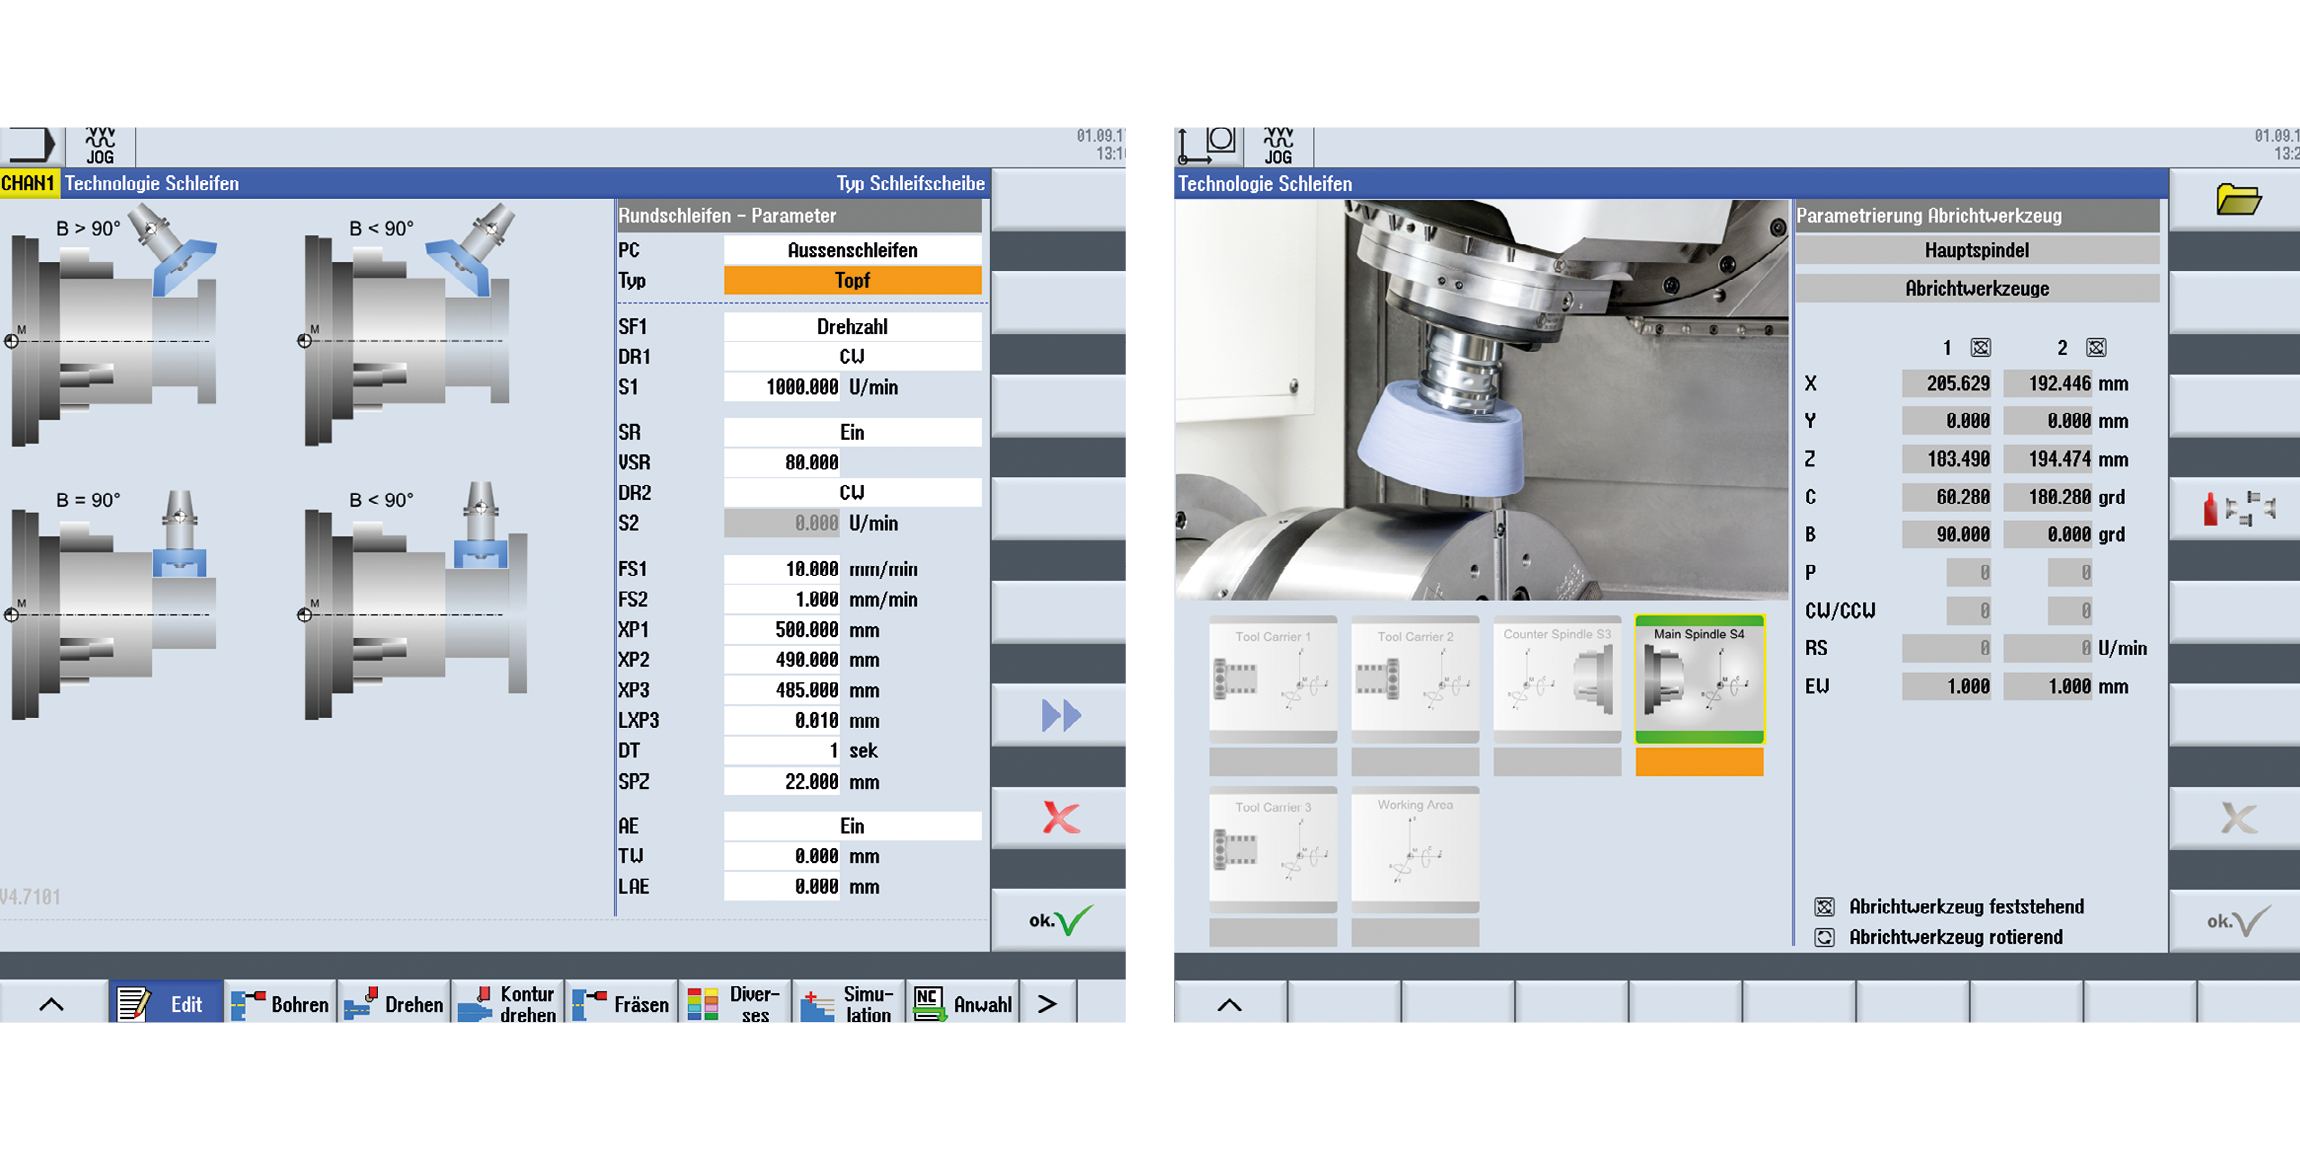The height and width of the screenshot is (1150, 2300).
Task: Click the VSR field 80.000
Action: coord(782,463)
